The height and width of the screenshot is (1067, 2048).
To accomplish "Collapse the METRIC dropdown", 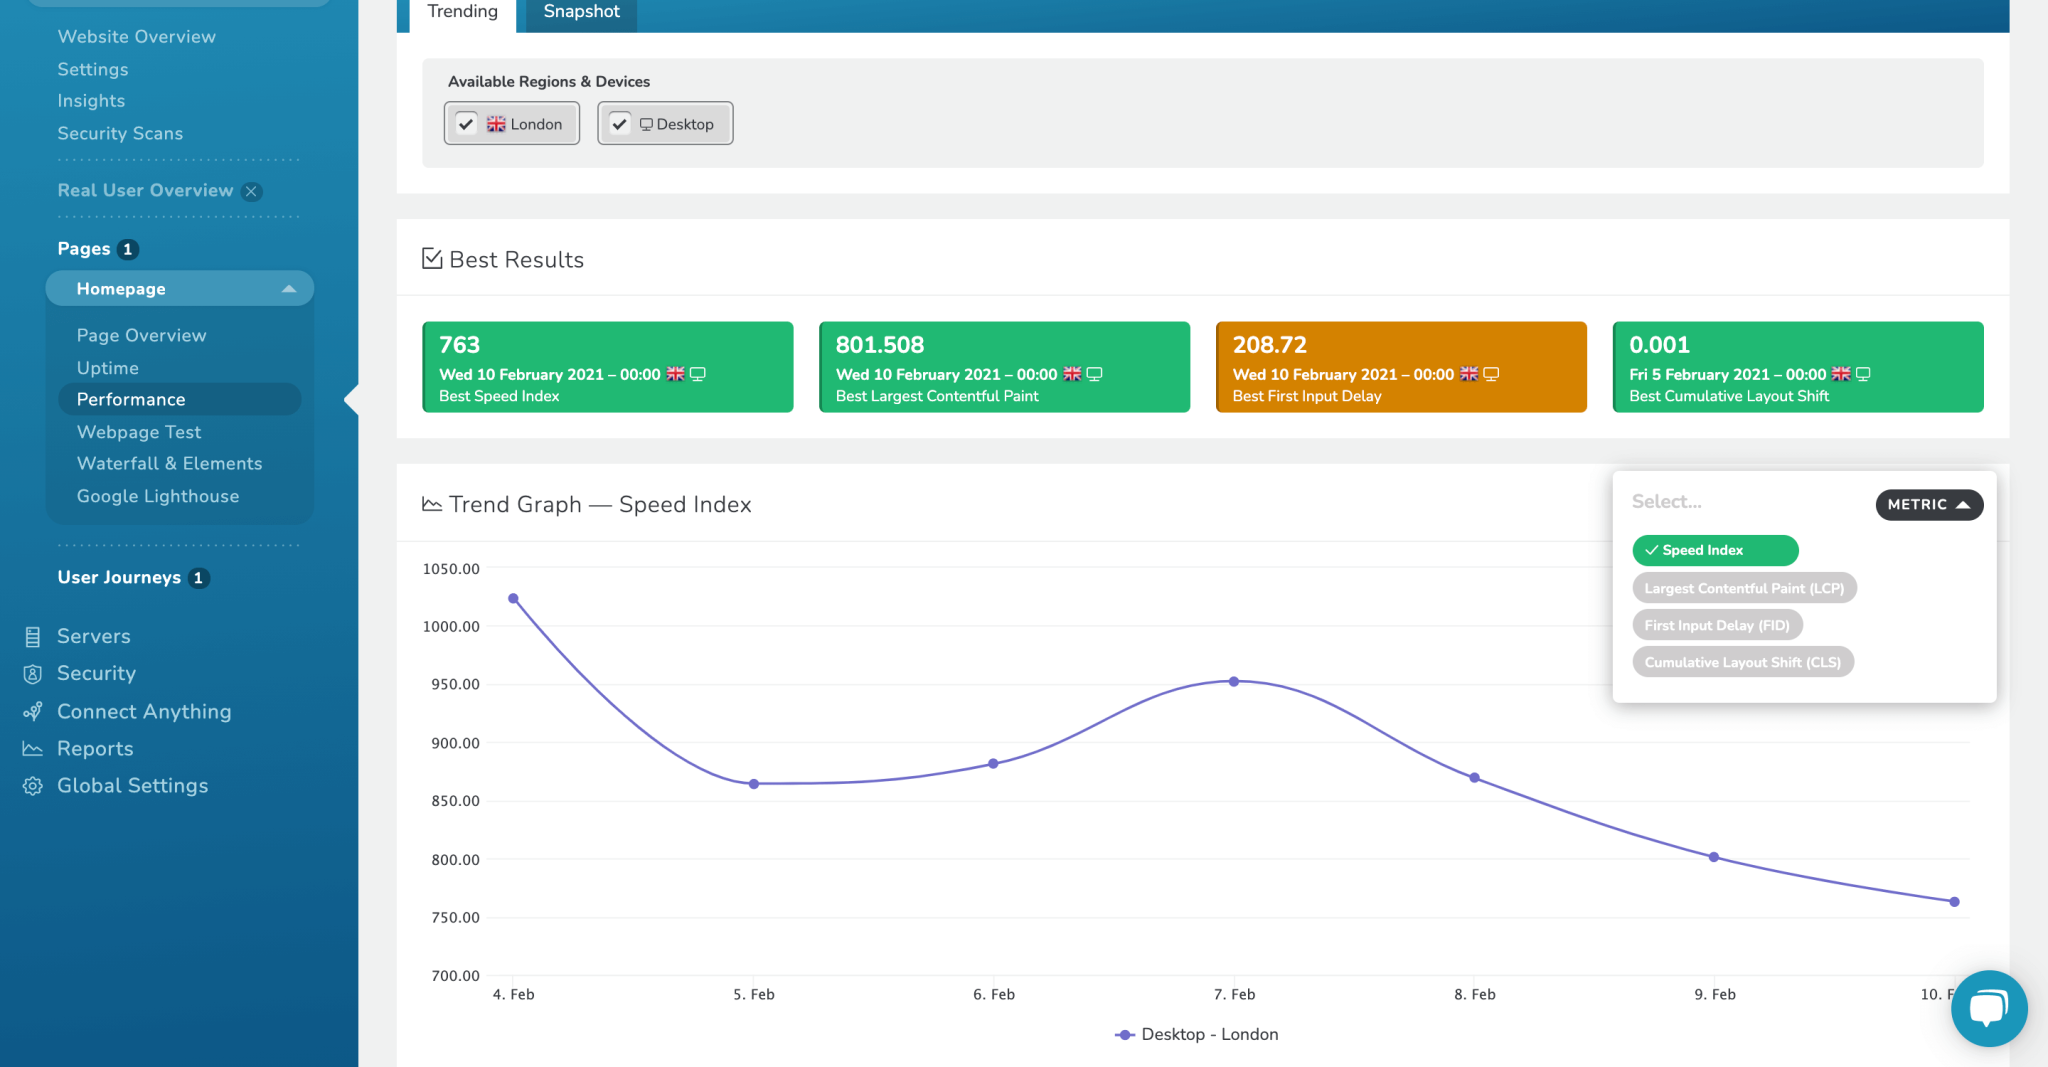I will [1927, 504].
